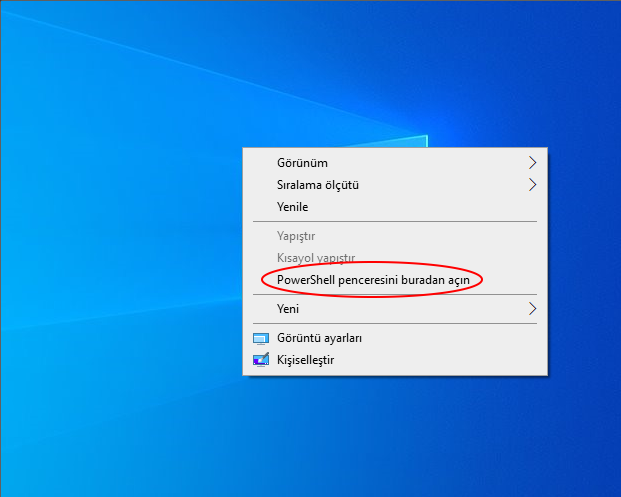This screenshot has height=497, width=621.
Task: Open the Görünüm submenu
Action: tap(395, 163)
